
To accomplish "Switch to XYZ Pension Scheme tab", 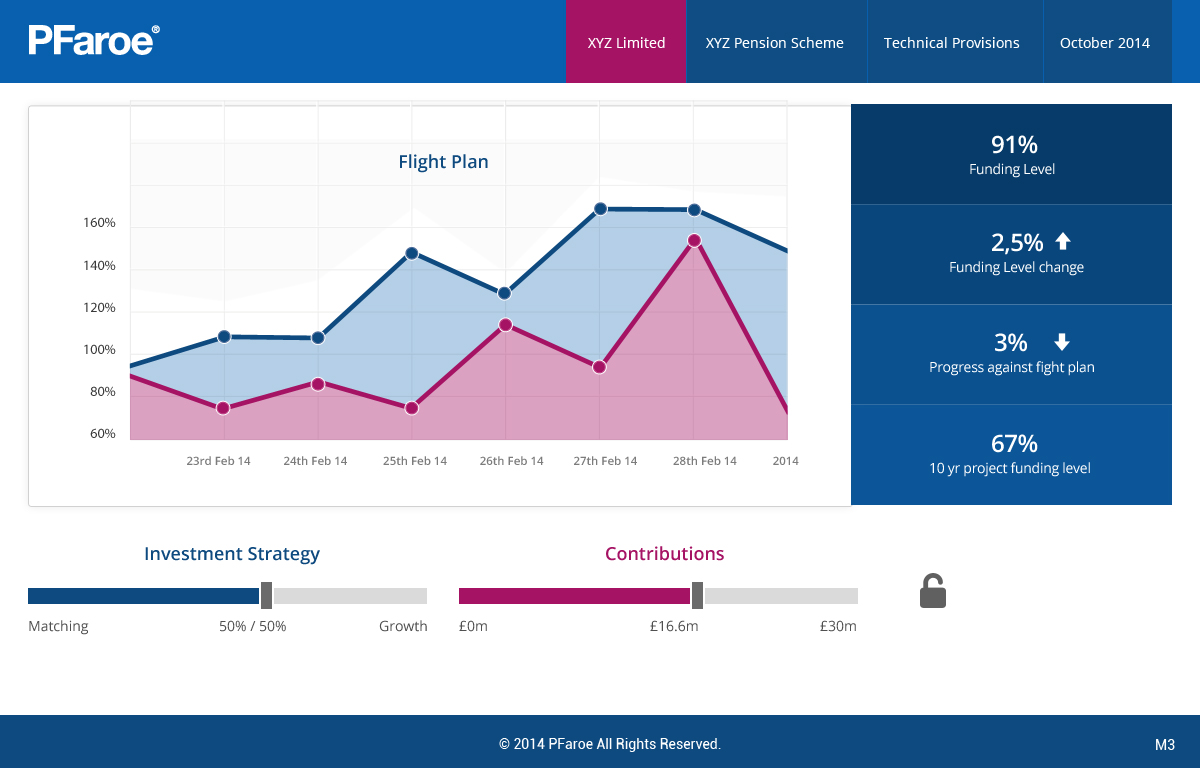I will [775, 42].
